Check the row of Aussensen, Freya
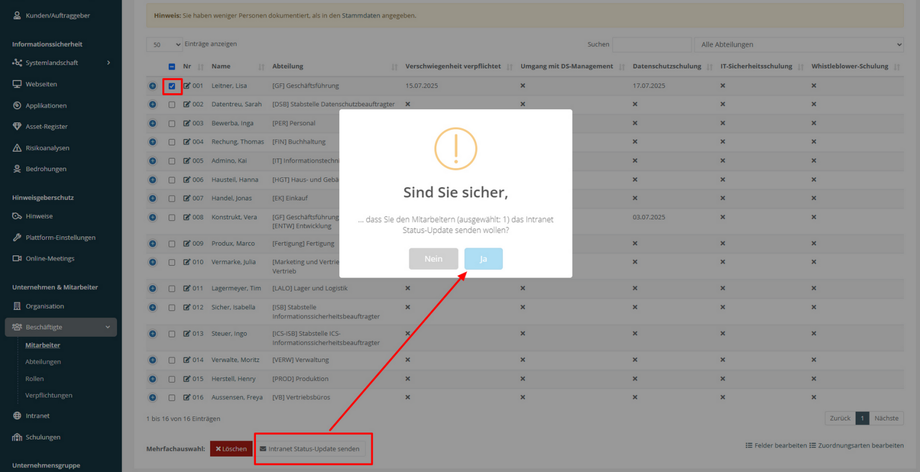Screen dimensions: 920x472 tap(172, 398)
